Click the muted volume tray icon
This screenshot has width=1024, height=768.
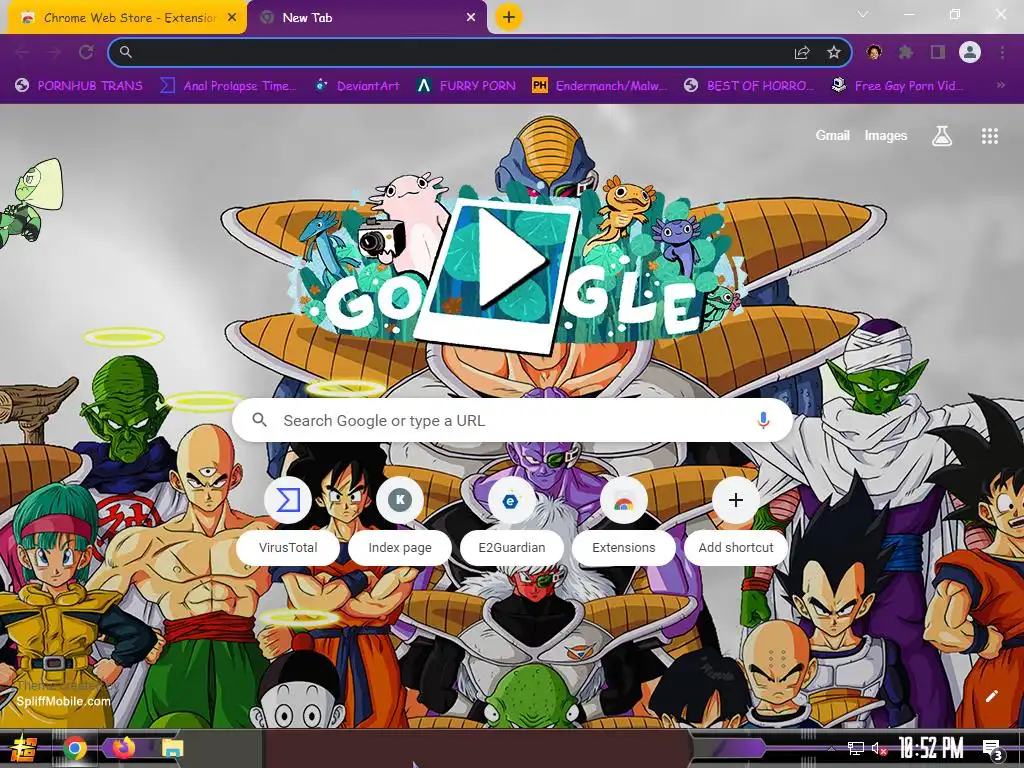pyautogui.click(x=879, y=748)
